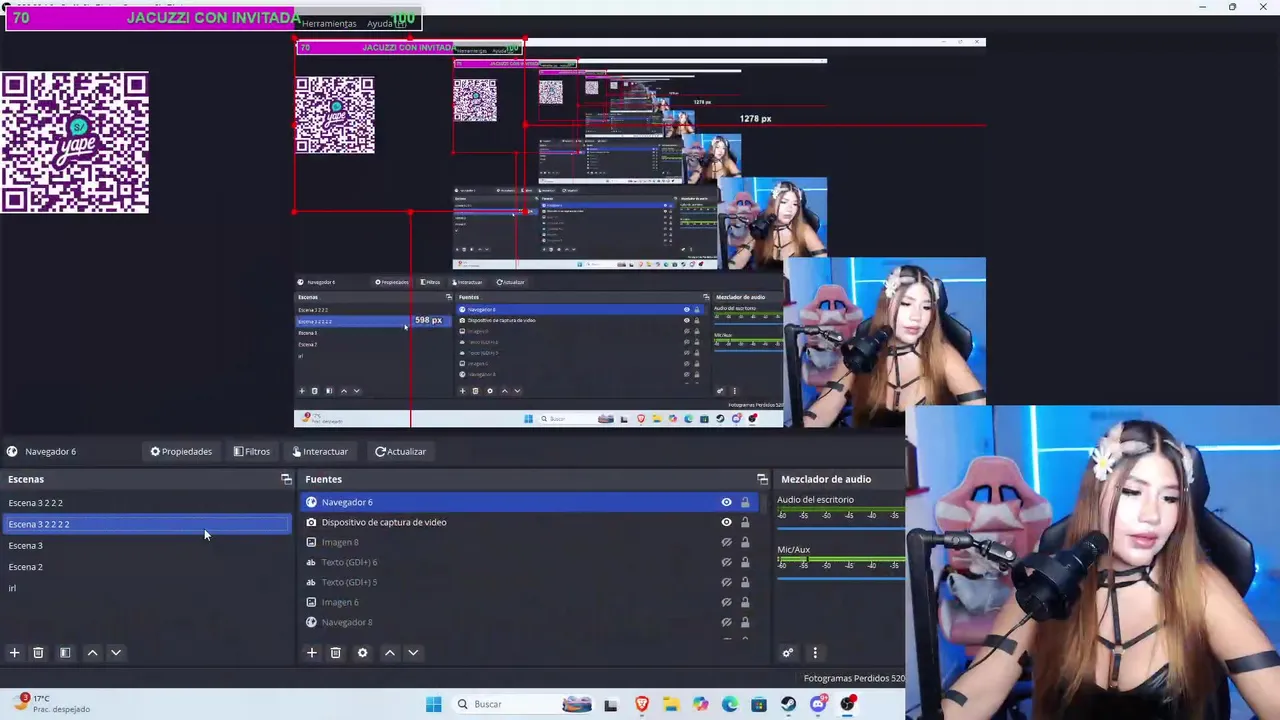This screenshot has width=1280, height=720.
Task: Toggle lock on Dispositivo de captura de video
Action: [745, 522]
